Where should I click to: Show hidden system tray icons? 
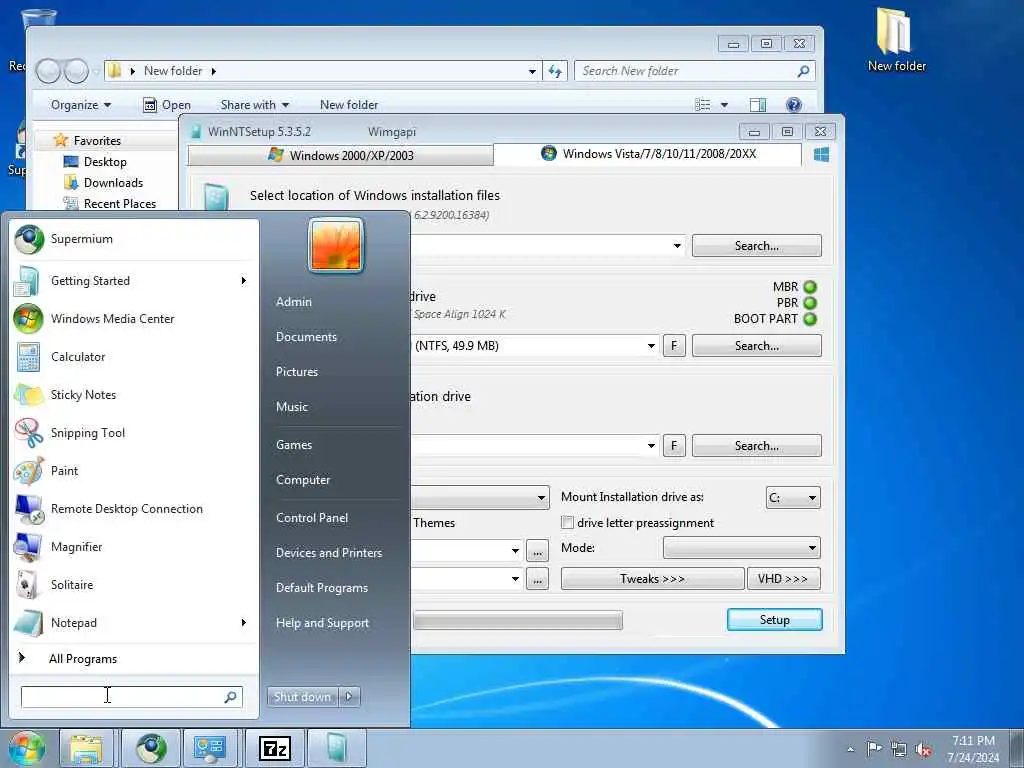coord(850,749)
